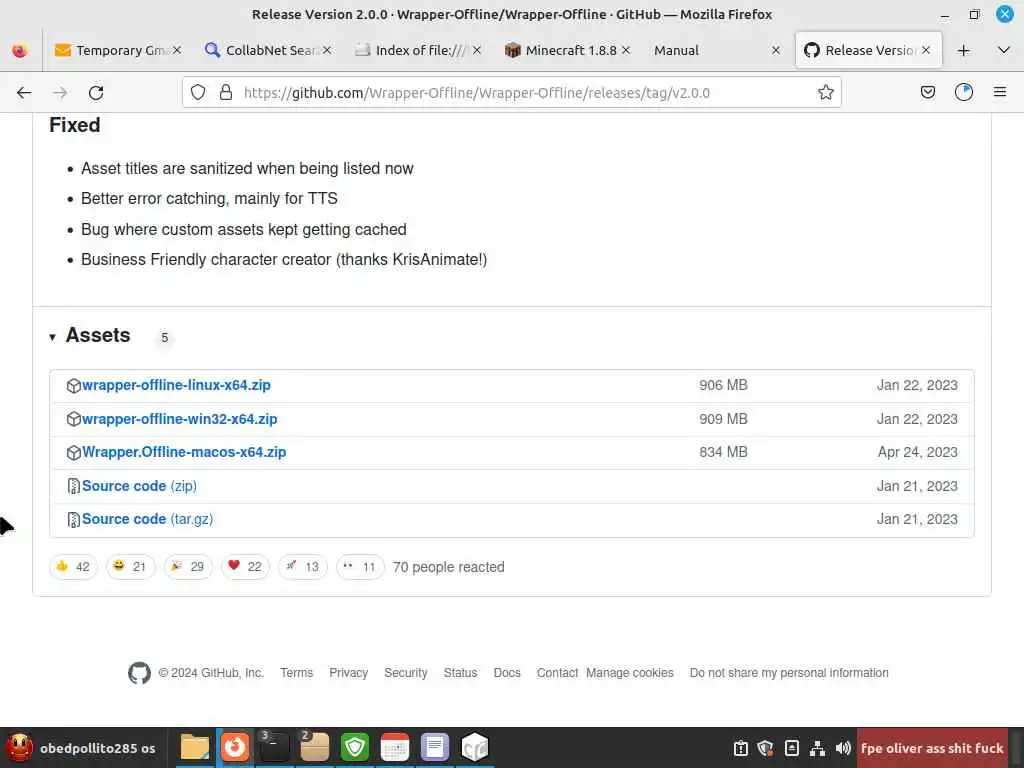Screen dimensions: 1024x768
Task: Switch to the CollabNet Search tab
Action: (x=268, y=50)
